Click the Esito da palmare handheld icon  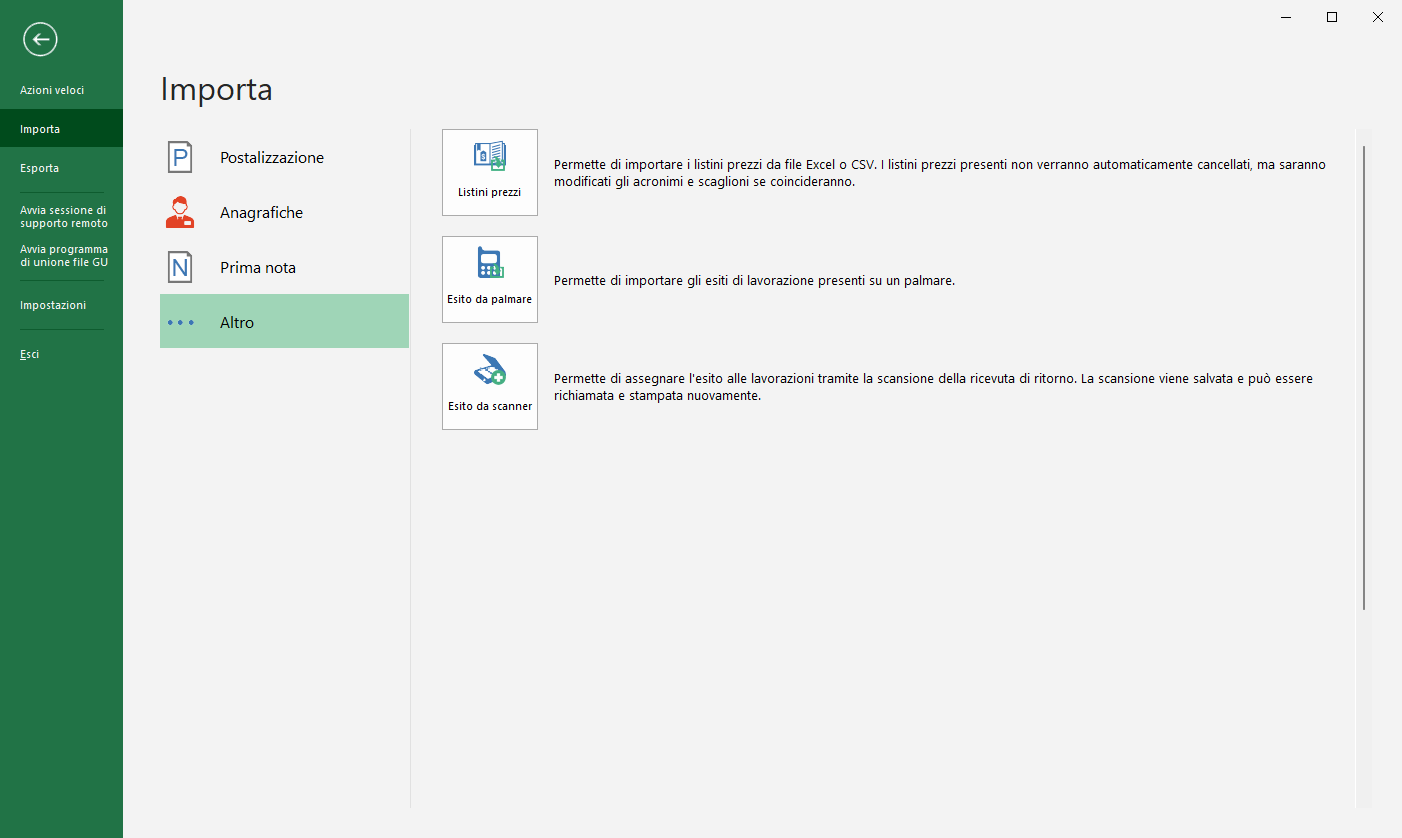(x=489, y=264)
